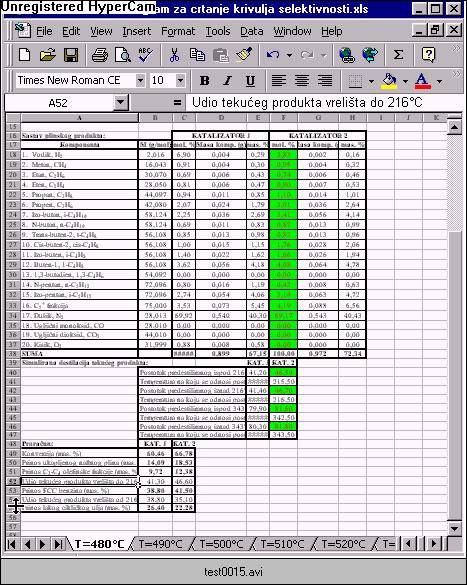Open the Help menu

332,31
